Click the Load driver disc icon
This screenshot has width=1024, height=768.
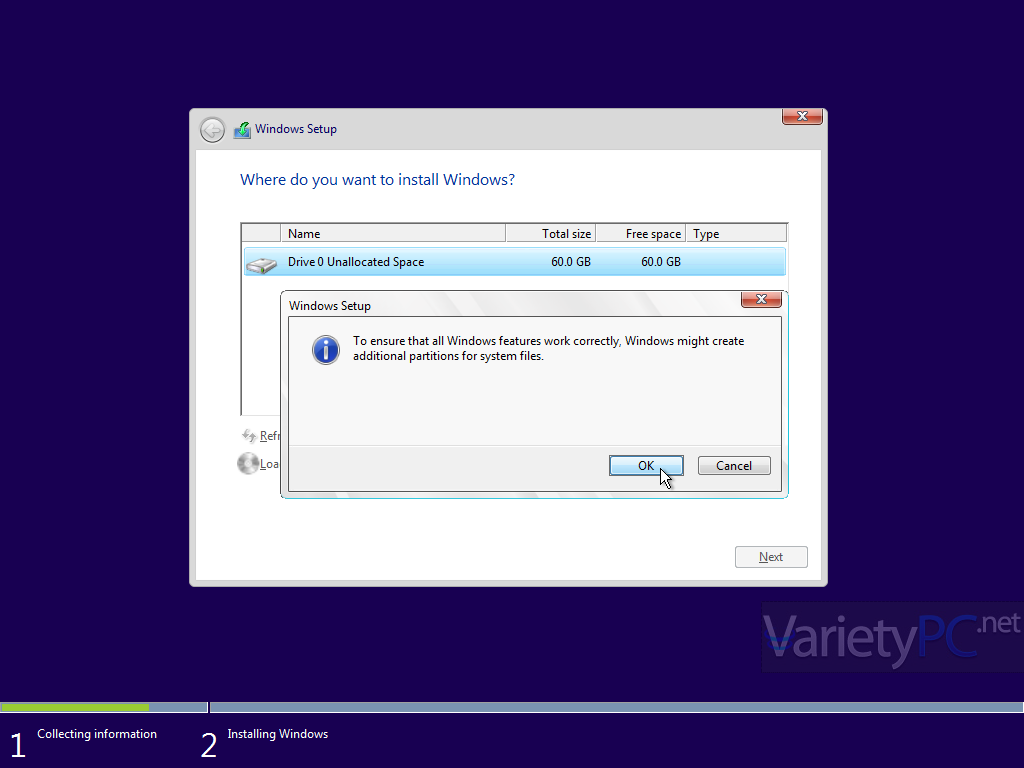pyautogui.click(x=248, y=464)
